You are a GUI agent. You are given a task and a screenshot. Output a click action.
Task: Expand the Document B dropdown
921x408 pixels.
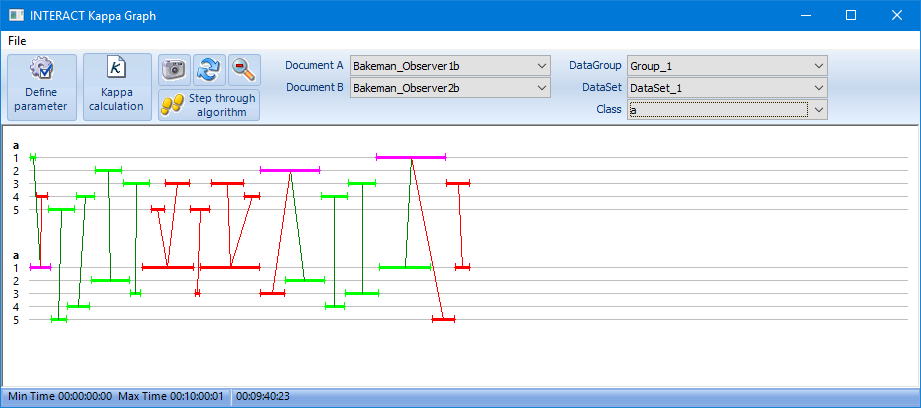(x=541, y=88)
